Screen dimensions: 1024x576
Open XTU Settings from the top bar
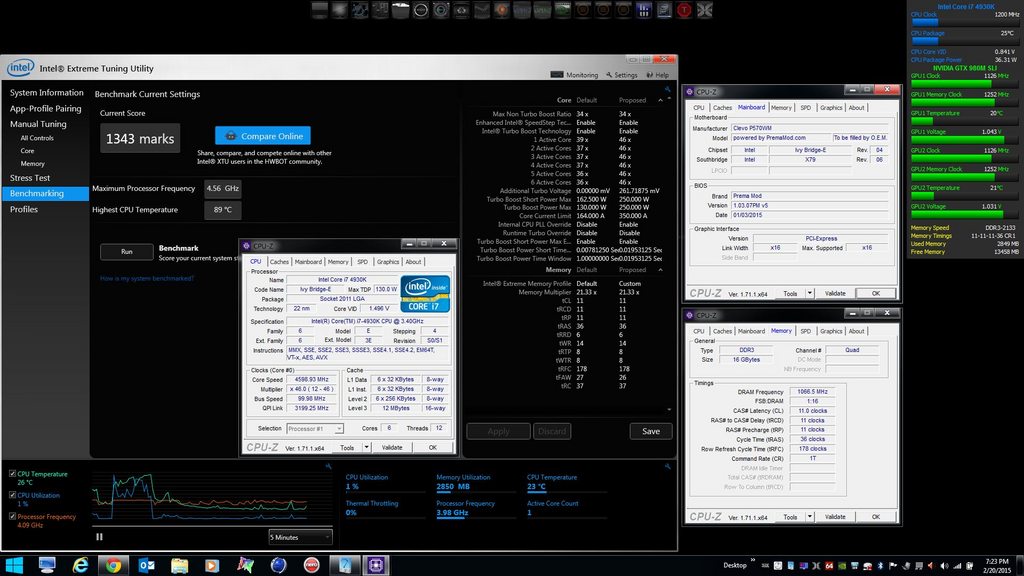621,75
